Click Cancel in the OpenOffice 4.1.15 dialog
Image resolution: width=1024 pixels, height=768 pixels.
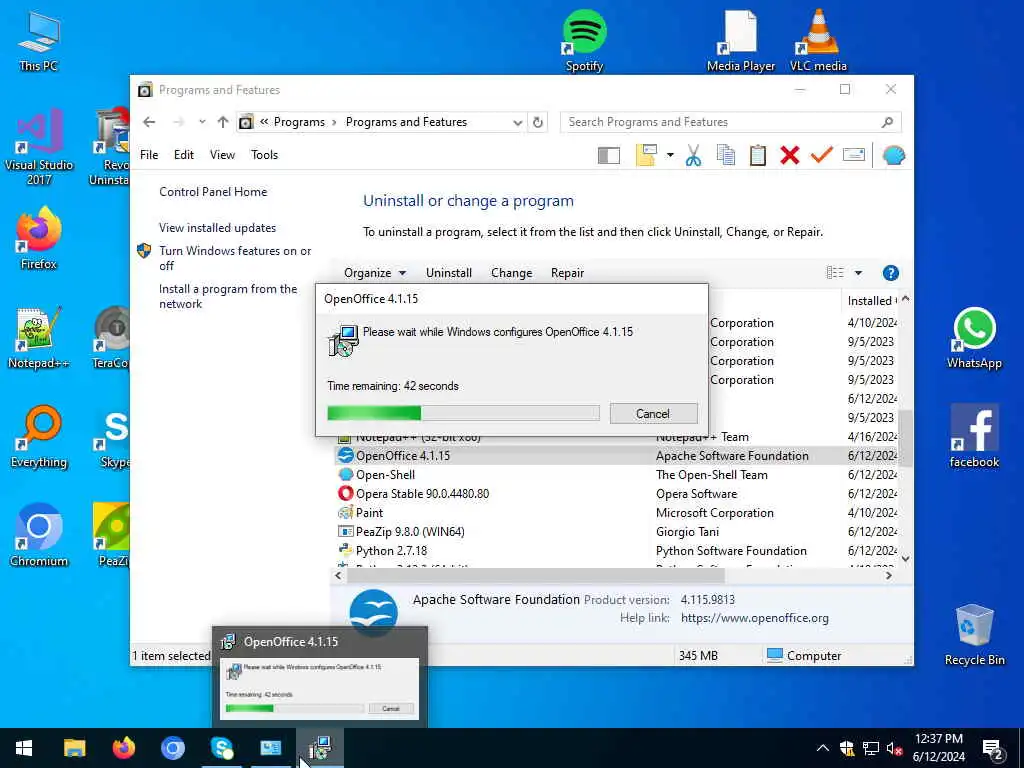pos(653,413)
